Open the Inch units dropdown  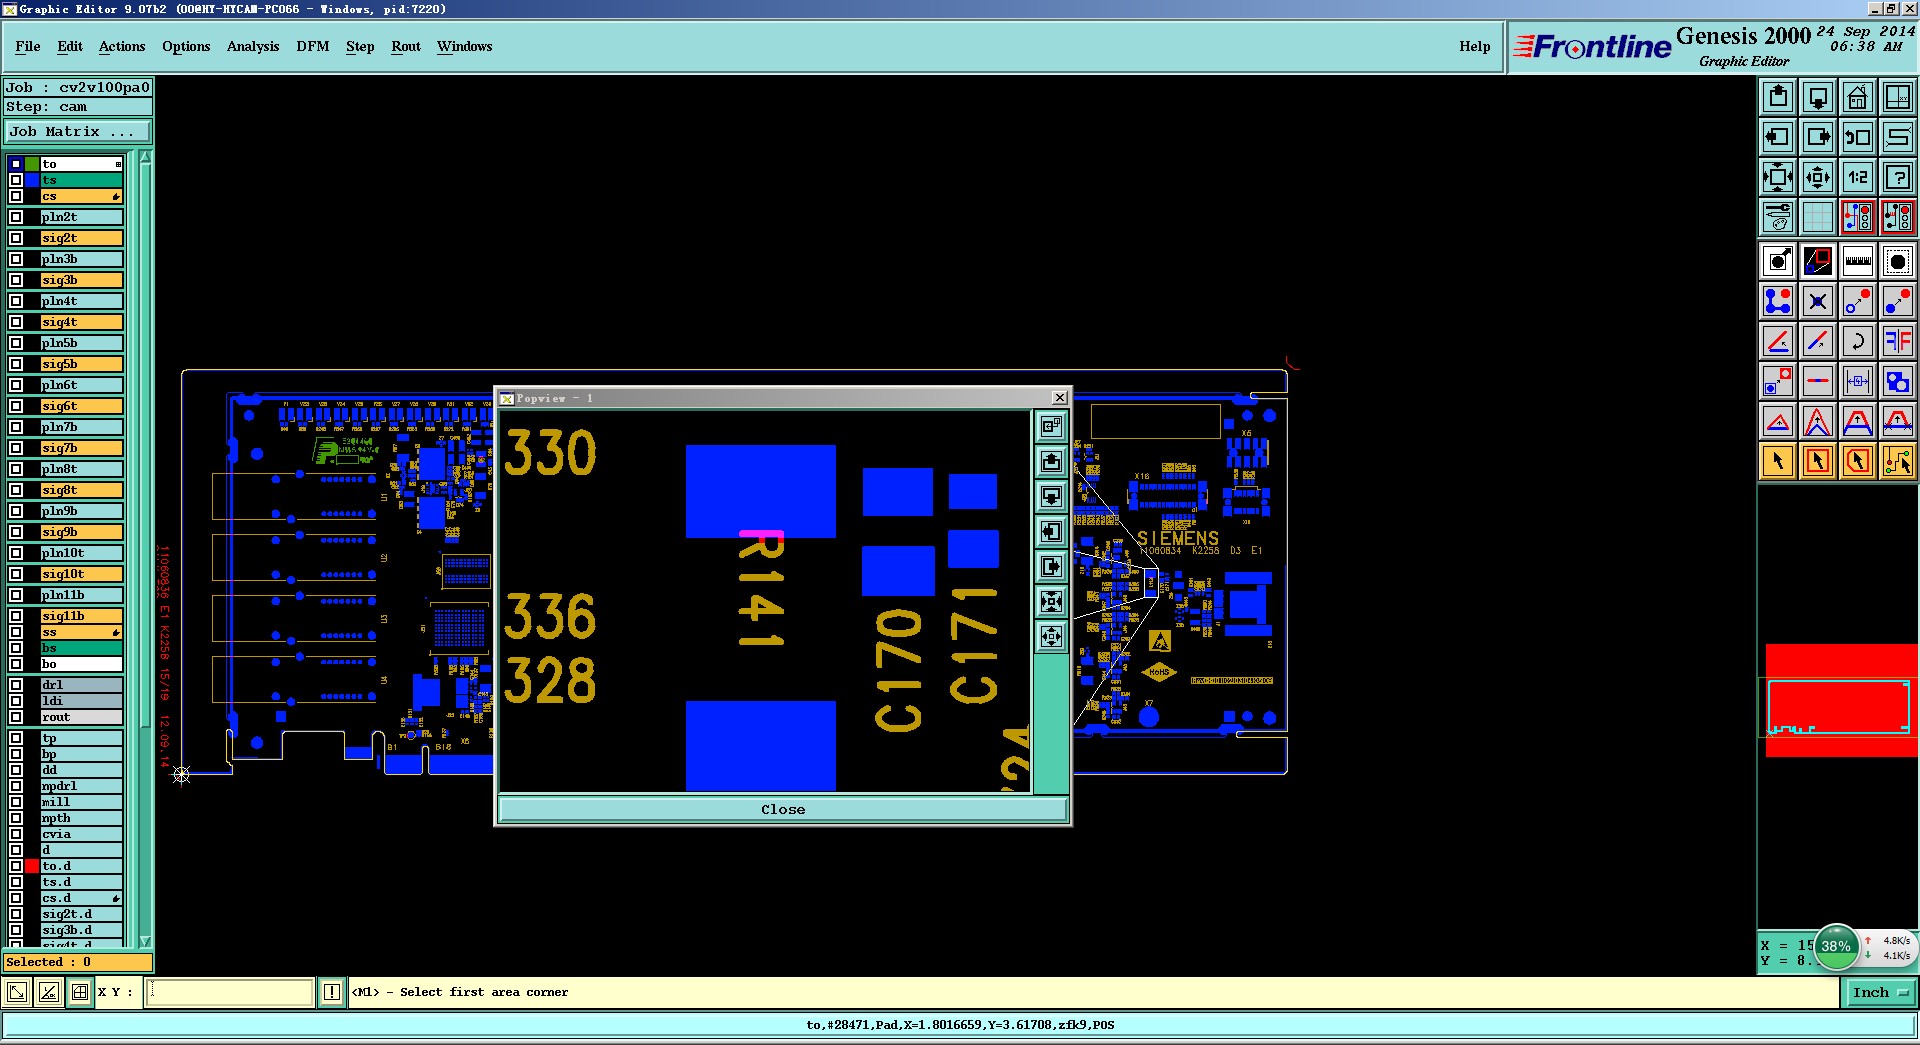1880,992
